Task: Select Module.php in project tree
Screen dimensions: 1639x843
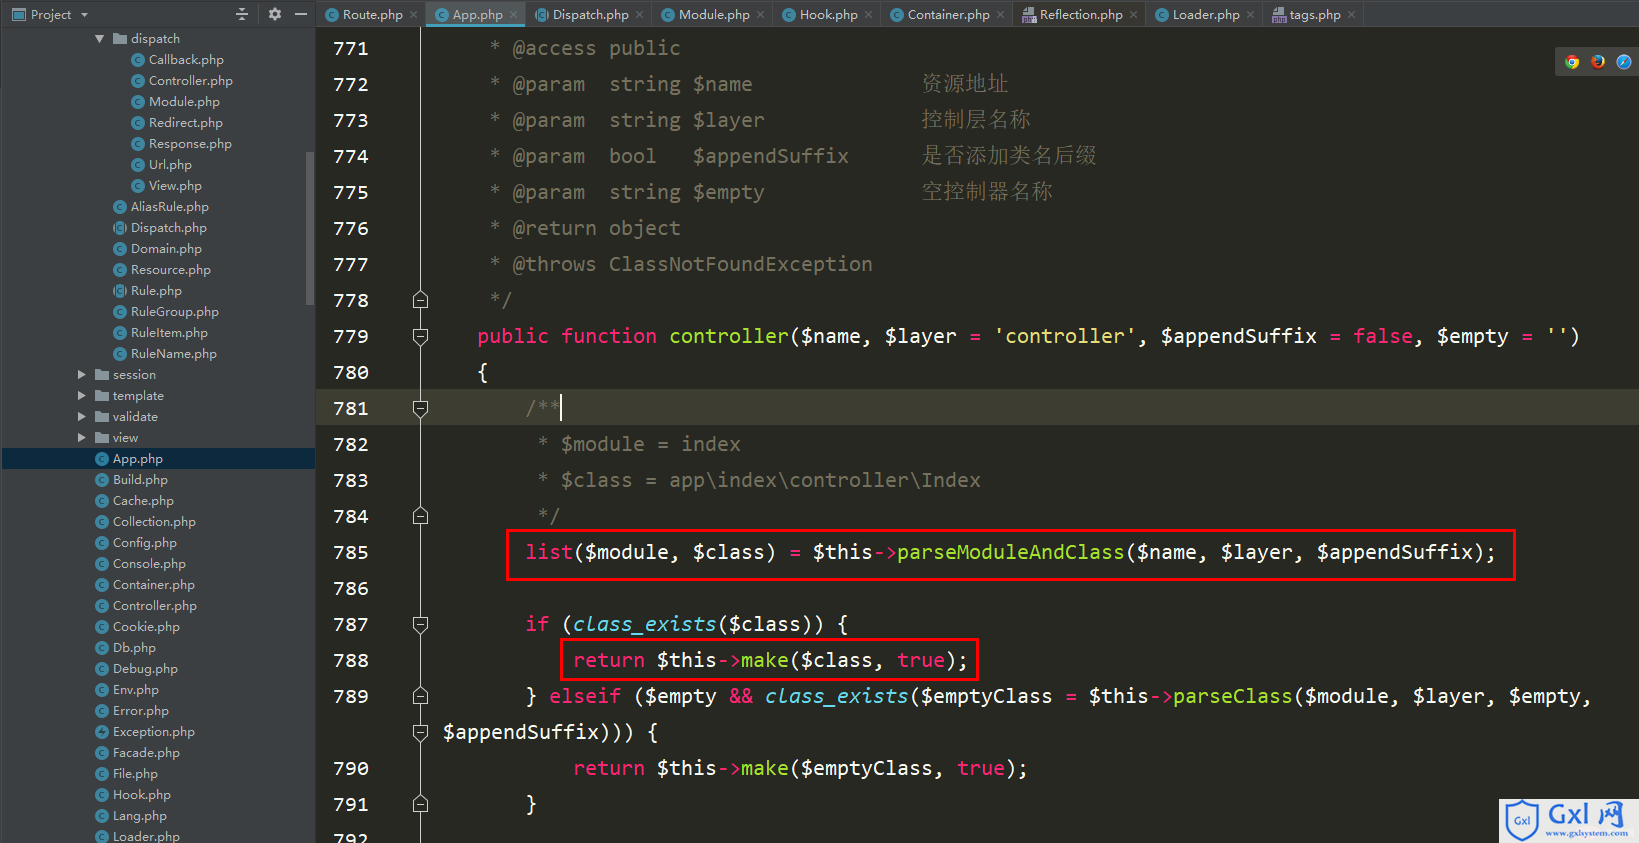Action: click(x=184, y=102)
